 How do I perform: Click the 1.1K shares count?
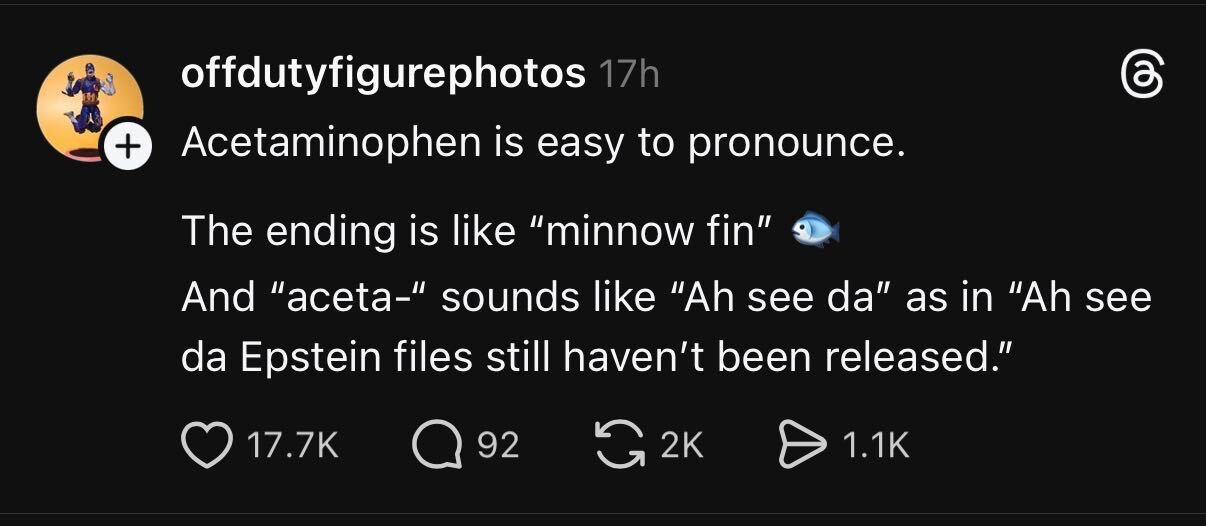(x=876, y=445)
